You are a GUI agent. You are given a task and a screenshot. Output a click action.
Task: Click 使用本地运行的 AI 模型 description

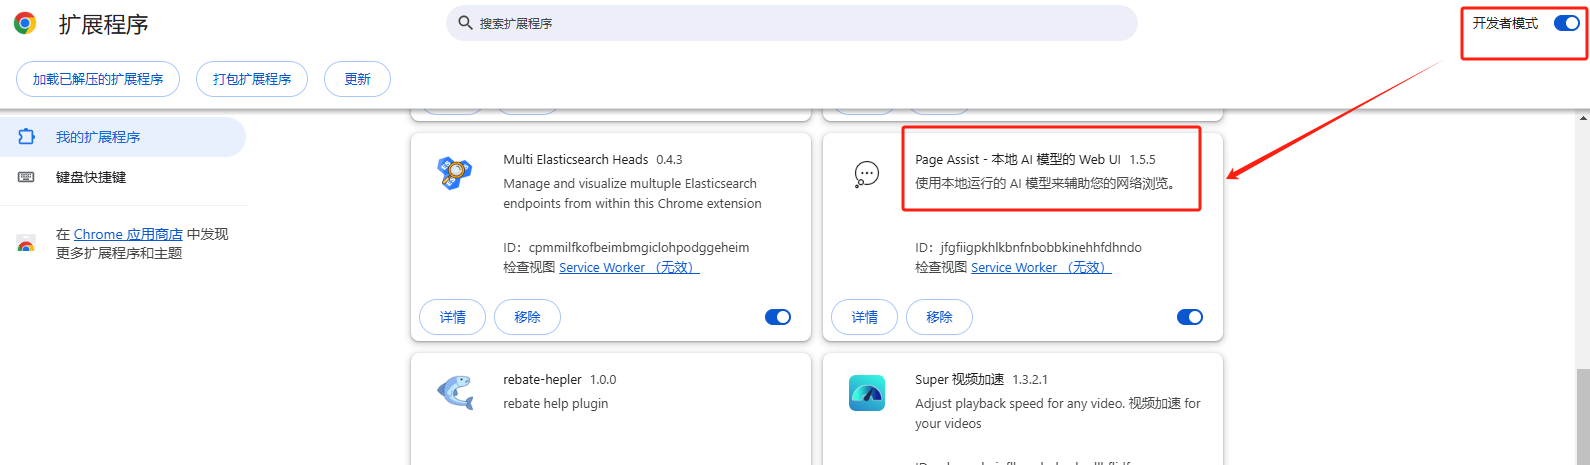[1046, 183]
